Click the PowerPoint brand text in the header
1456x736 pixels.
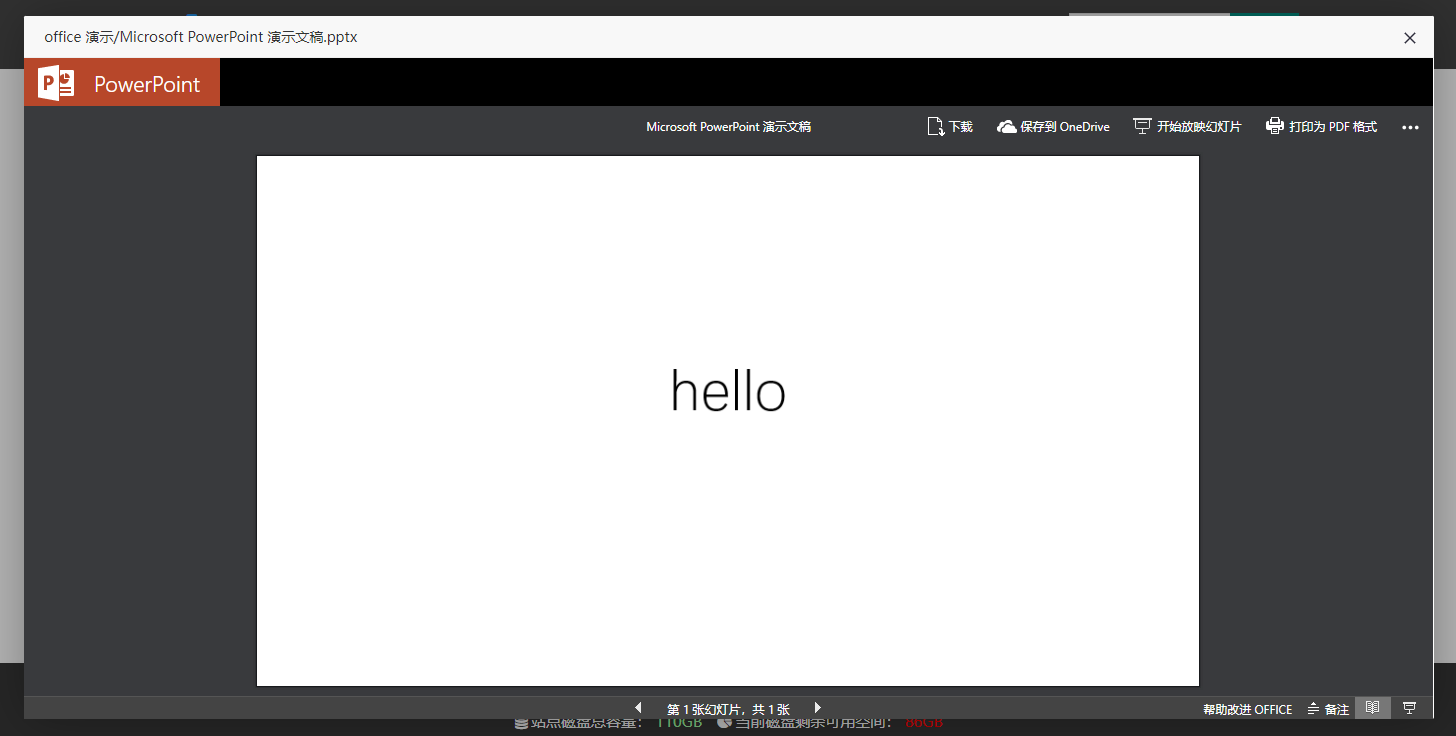tap(147, 85)
